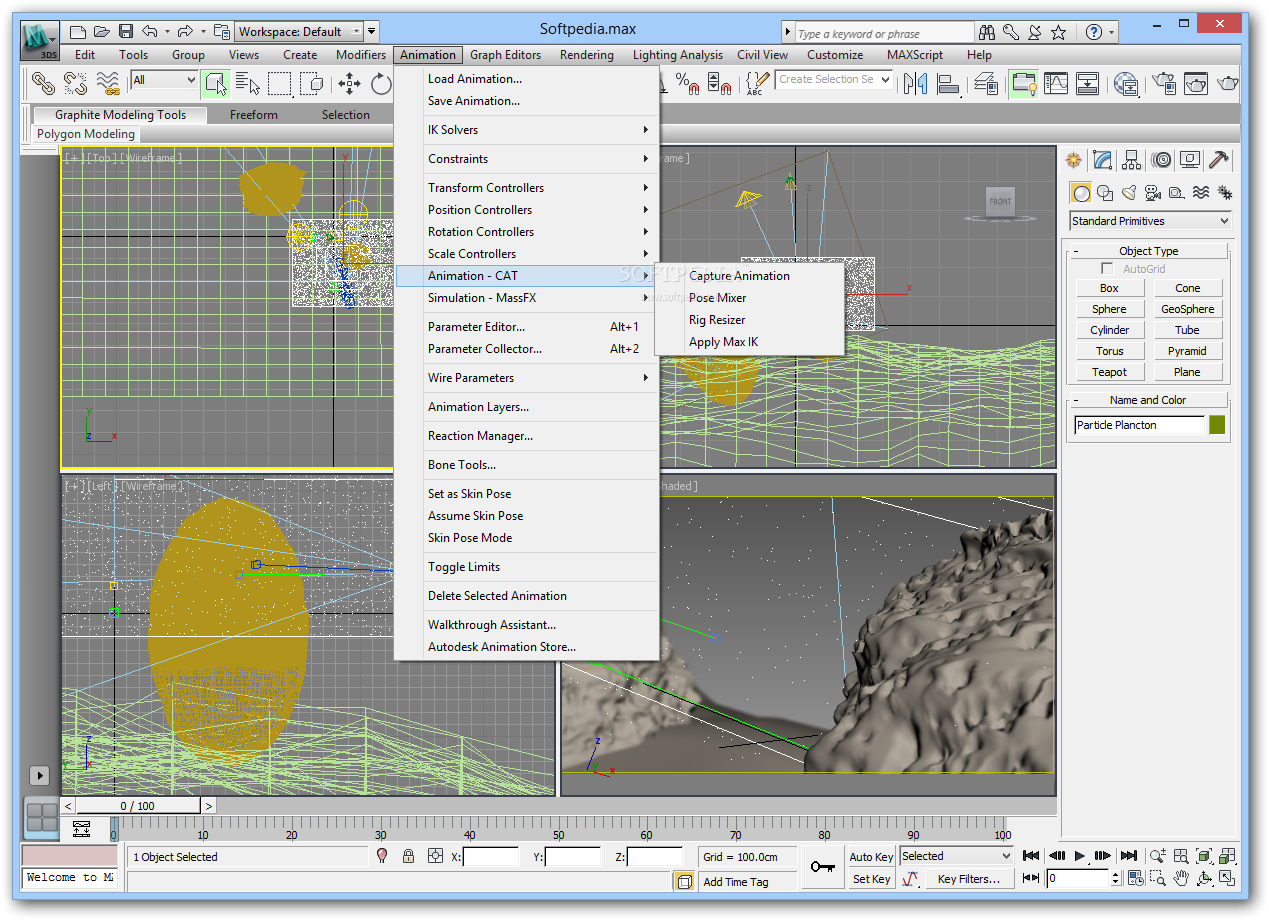1269x920 pixels.
Task: Select the Lights category icon
Action: (x=1129, y=193)
